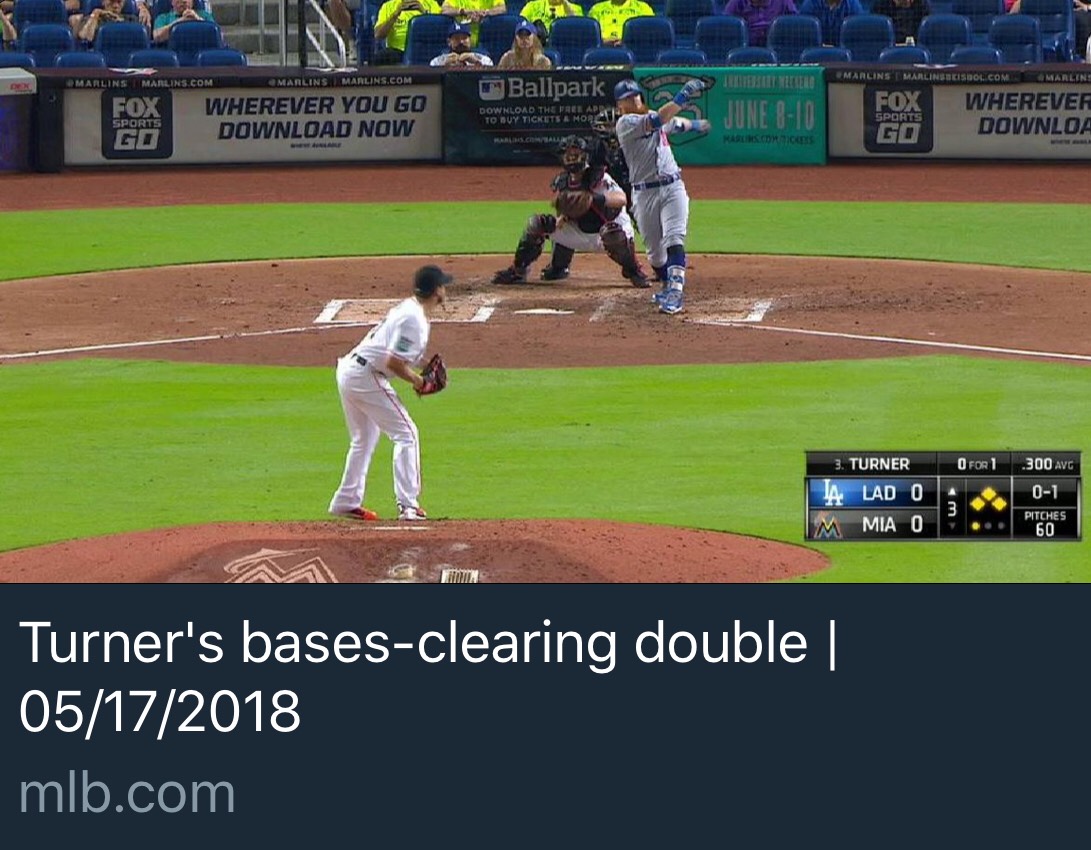Click the Dodgers LA logo in scorebug
1091x850 pixels.
click(x=833, y=492)
